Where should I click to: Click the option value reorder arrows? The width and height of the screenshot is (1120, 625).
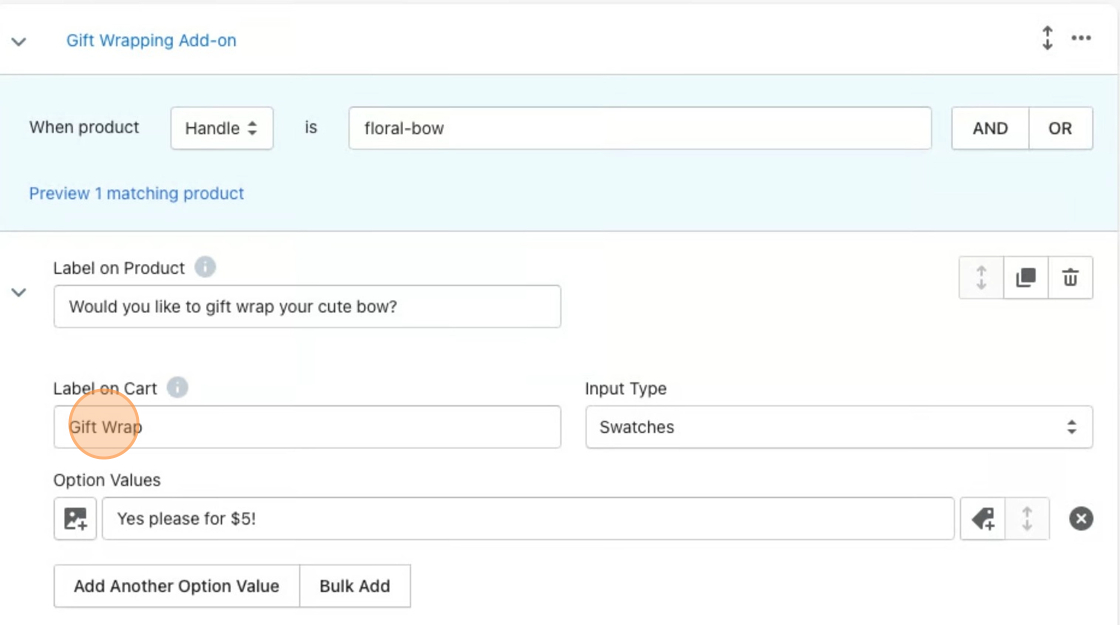coord(1026,518)
